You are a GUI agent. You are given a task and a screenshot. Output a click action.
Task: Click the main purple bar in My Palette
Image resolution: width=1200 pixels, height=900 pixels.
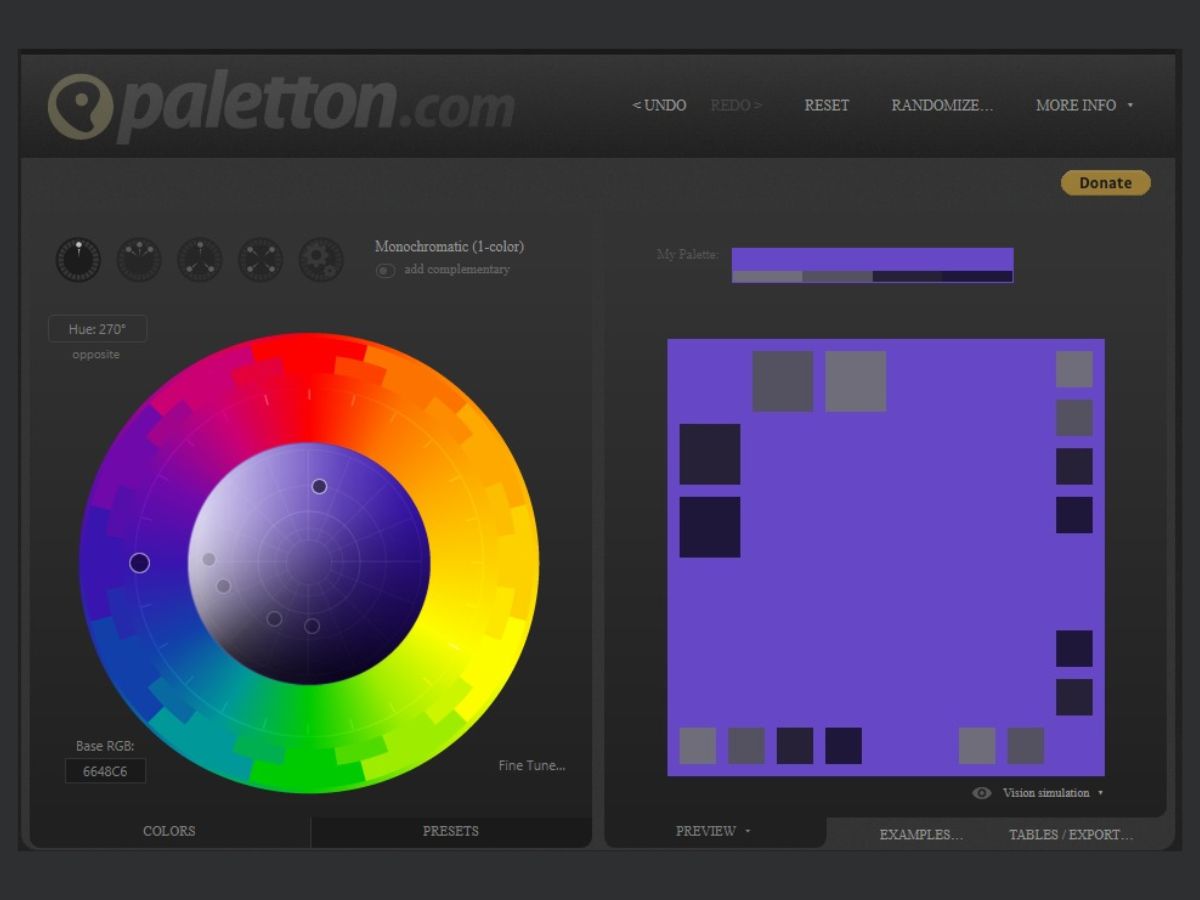click(x=872, y=259)
